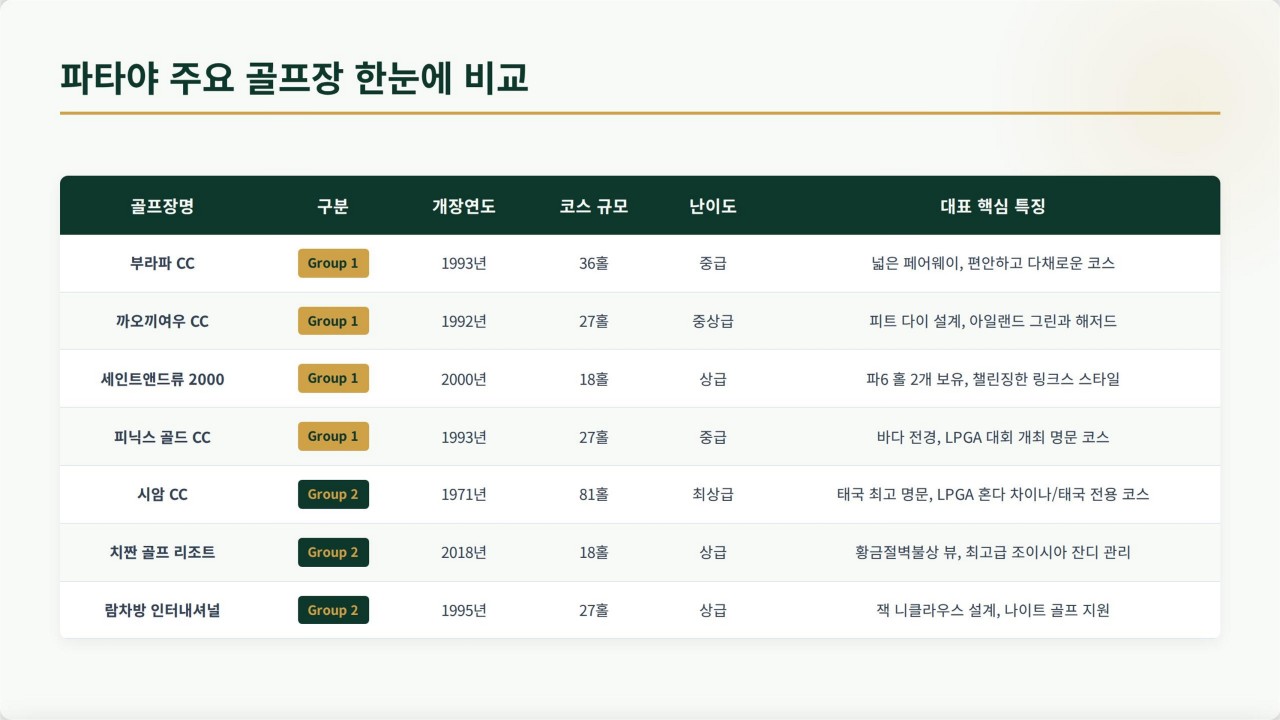1280x720 pixels.
Task: Click 27홀 in the 람차방 인터내셔널 row
Action: (594, 610)
